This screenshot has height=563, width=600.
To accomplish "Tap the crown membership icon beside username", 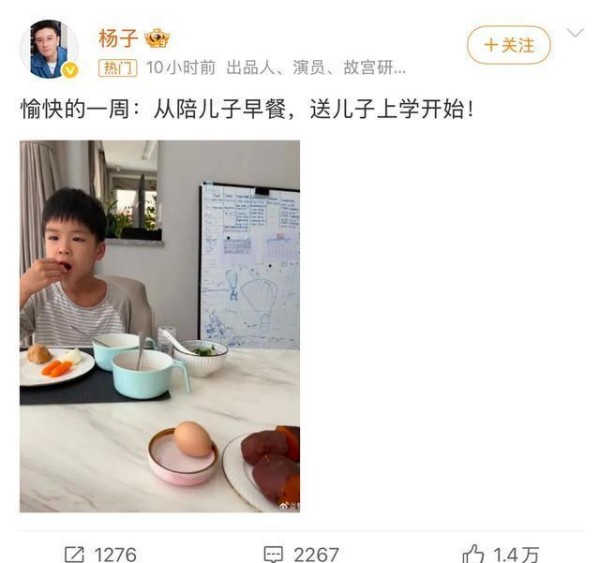I will pyautogui.click(x=157, y=38).
